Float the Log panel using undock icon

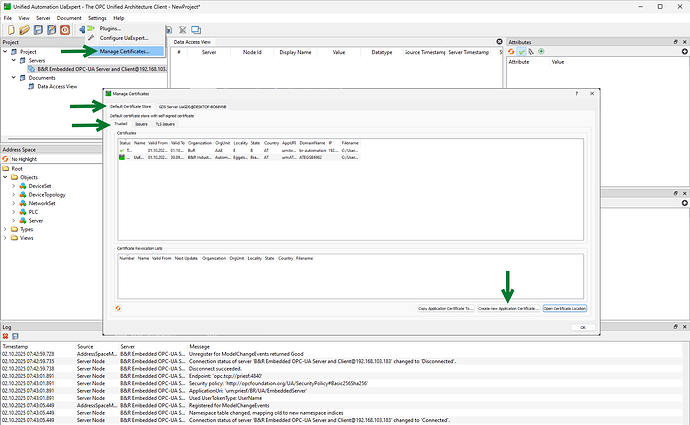[x=675, y=327]
